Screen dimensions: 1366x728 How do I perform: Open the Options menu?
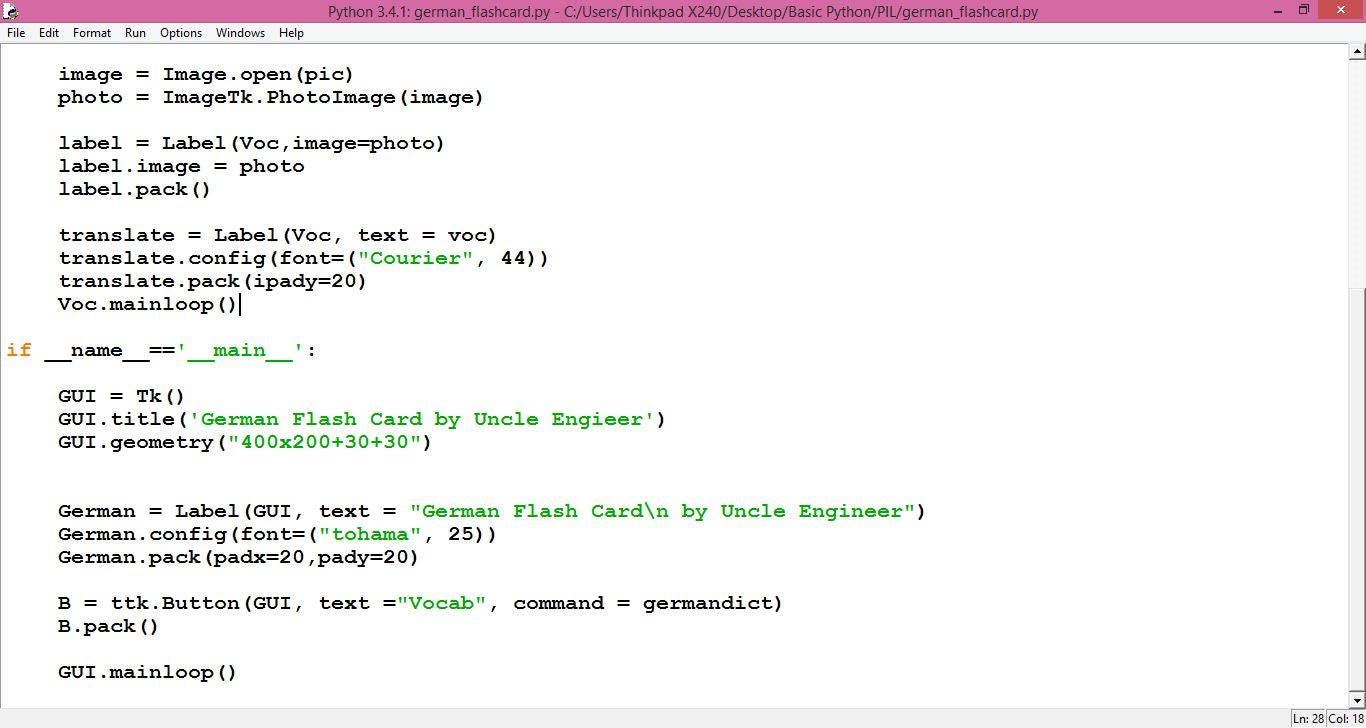click(x=180, y=32)
